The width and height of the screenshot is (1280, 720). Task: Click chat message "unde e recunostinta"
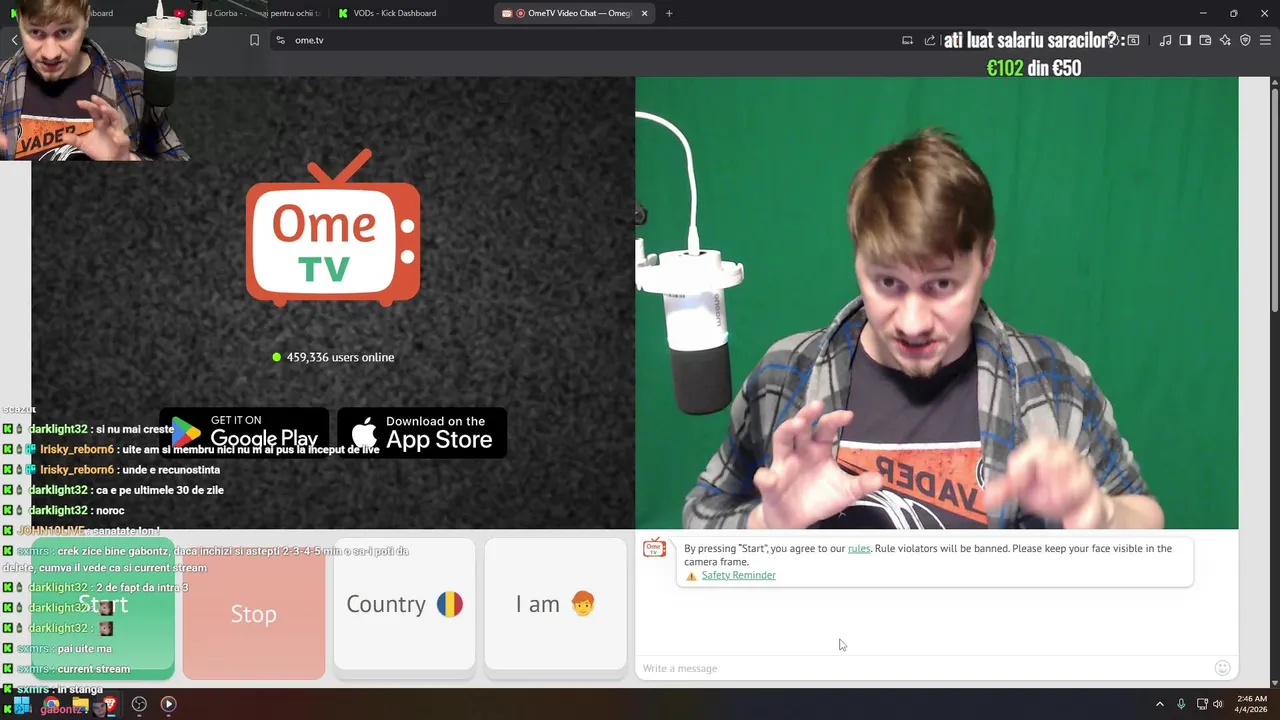(x=171, y=470)
